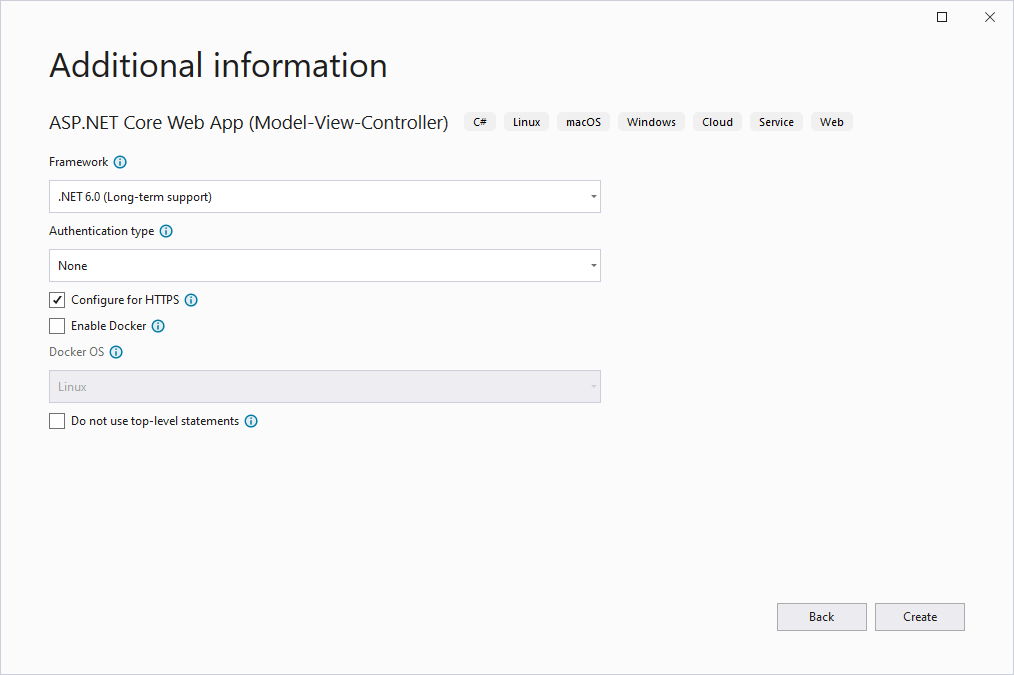Click the Linux tag
1014x675 pixels.
pos(526,122)
